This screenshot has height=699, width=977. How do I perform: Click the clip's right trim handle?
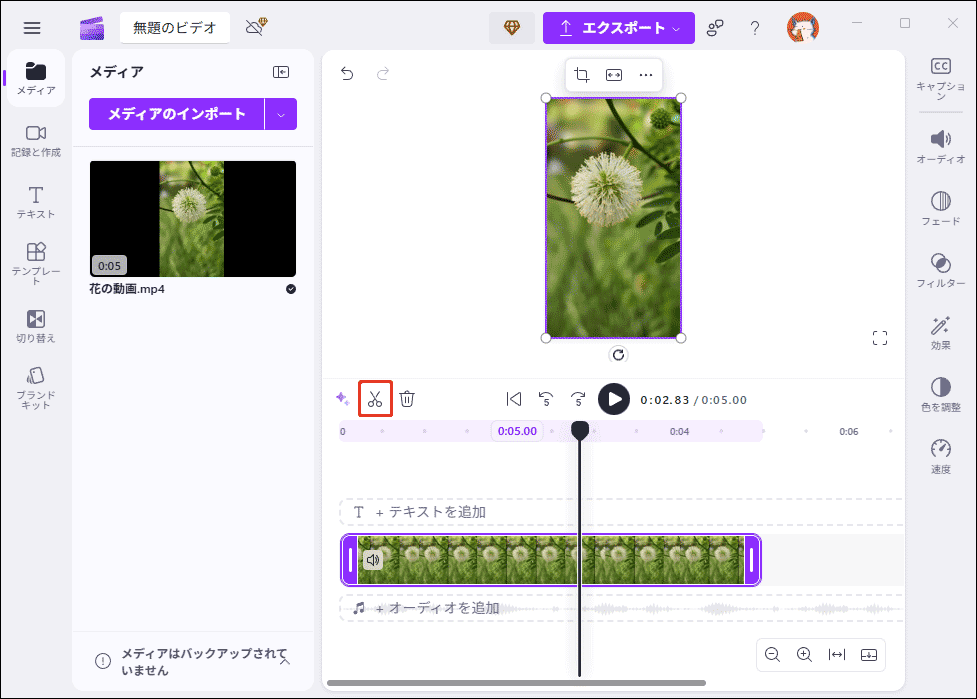pyautogui.click(x=752, y=560)
